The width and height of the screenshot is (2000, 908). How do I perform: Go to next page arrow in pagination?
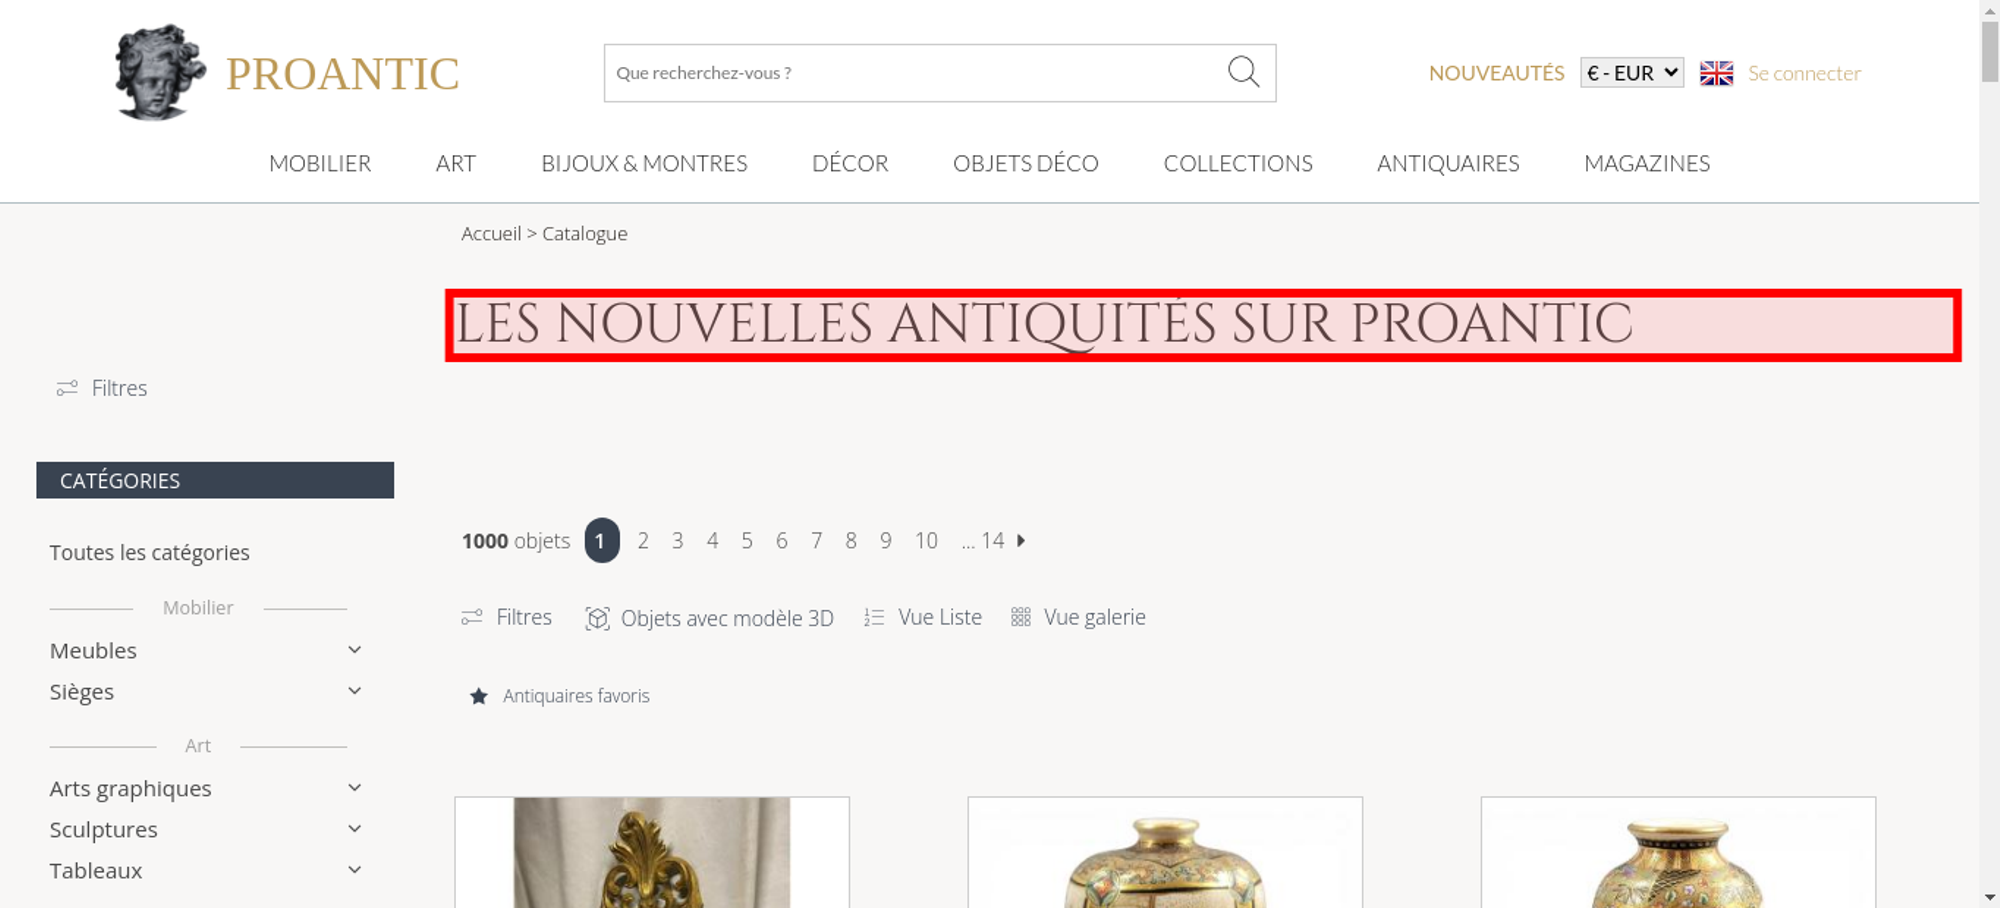1021,540
